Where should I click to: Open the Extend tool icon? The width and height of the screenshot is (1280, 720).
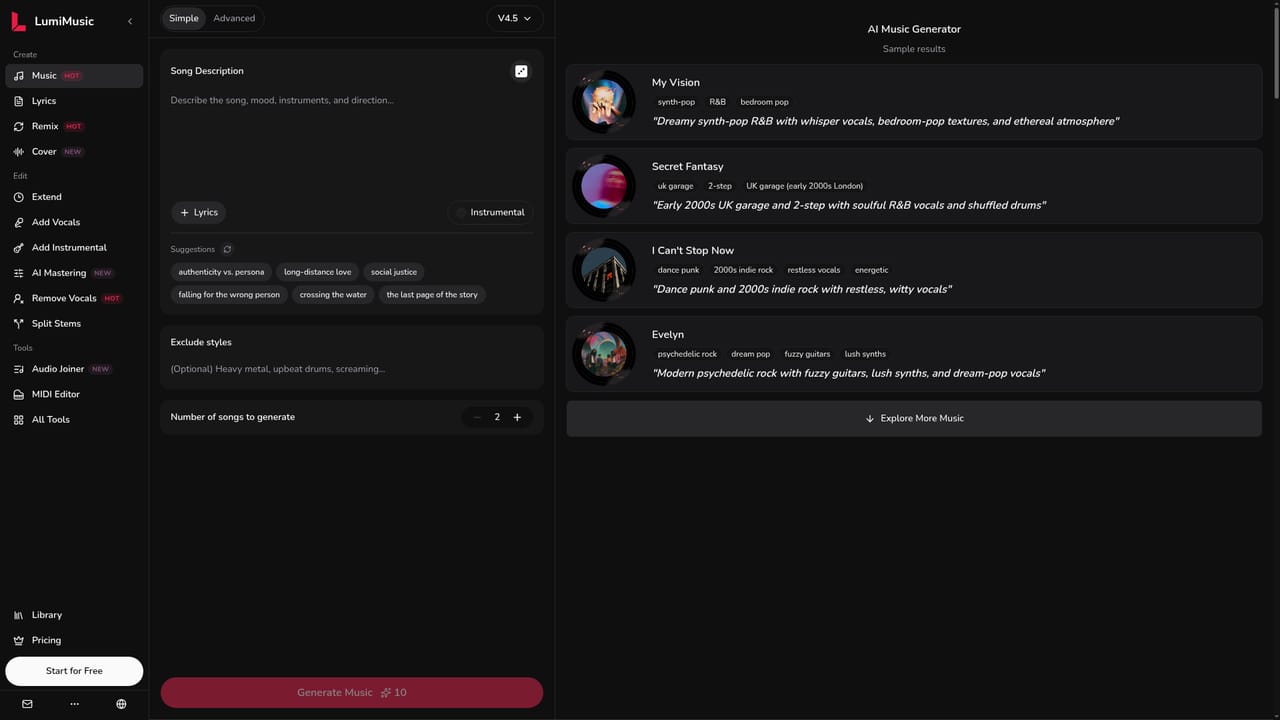pos(19,197)
